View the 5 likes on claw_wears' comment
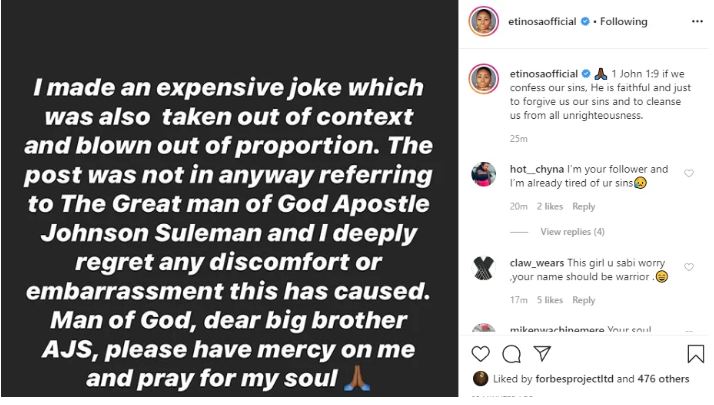The height and width of the screenshot is (405, 714). tap(548, 300)
